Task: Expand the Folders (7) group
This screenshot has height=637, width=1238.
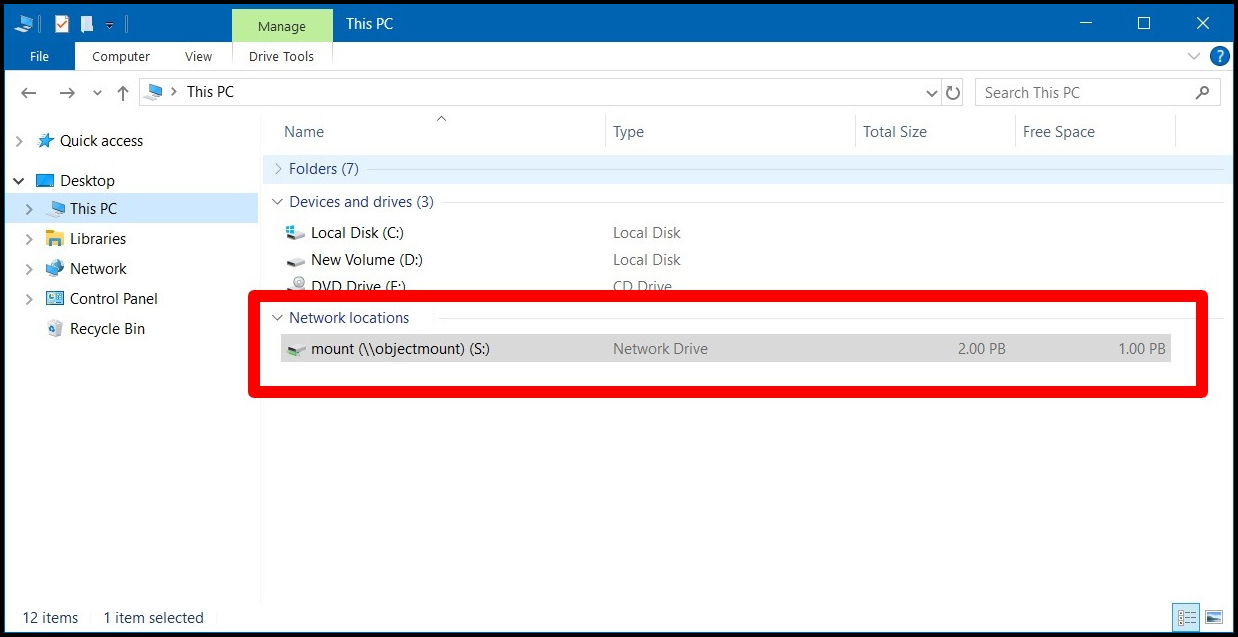Action: [278, 169]
